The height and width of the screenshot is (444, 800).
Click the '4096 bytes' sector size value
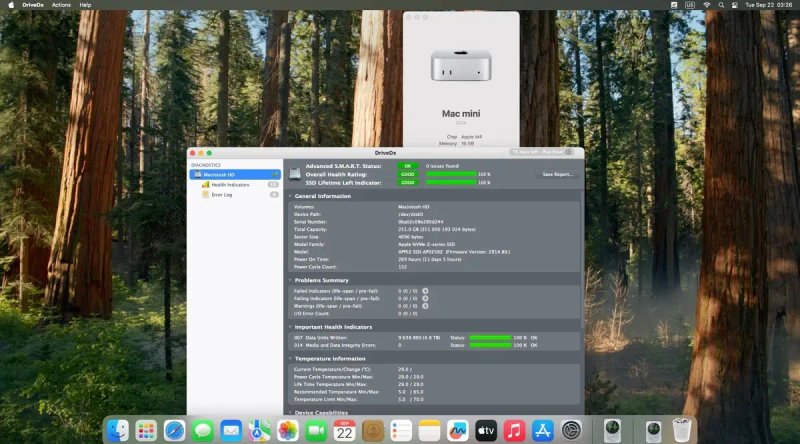pos(410,237)
